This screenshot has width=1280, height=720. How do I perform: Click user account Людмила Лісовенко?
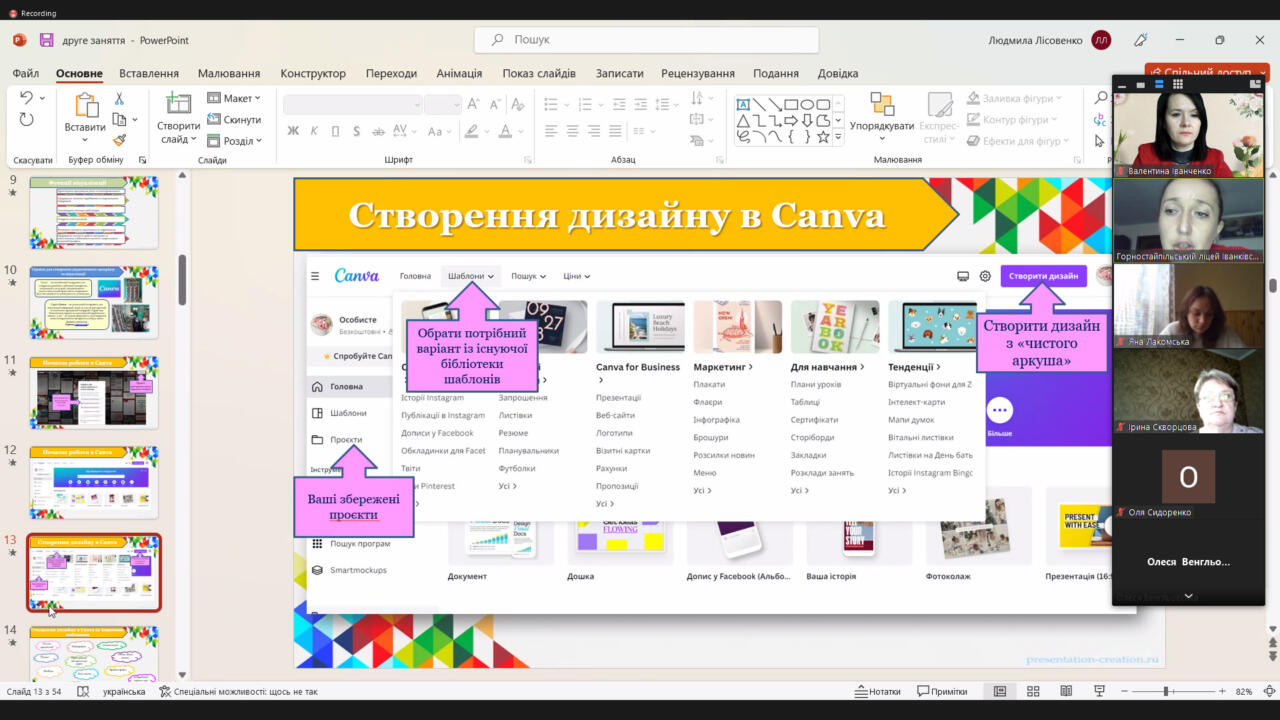coord(1049,40)
